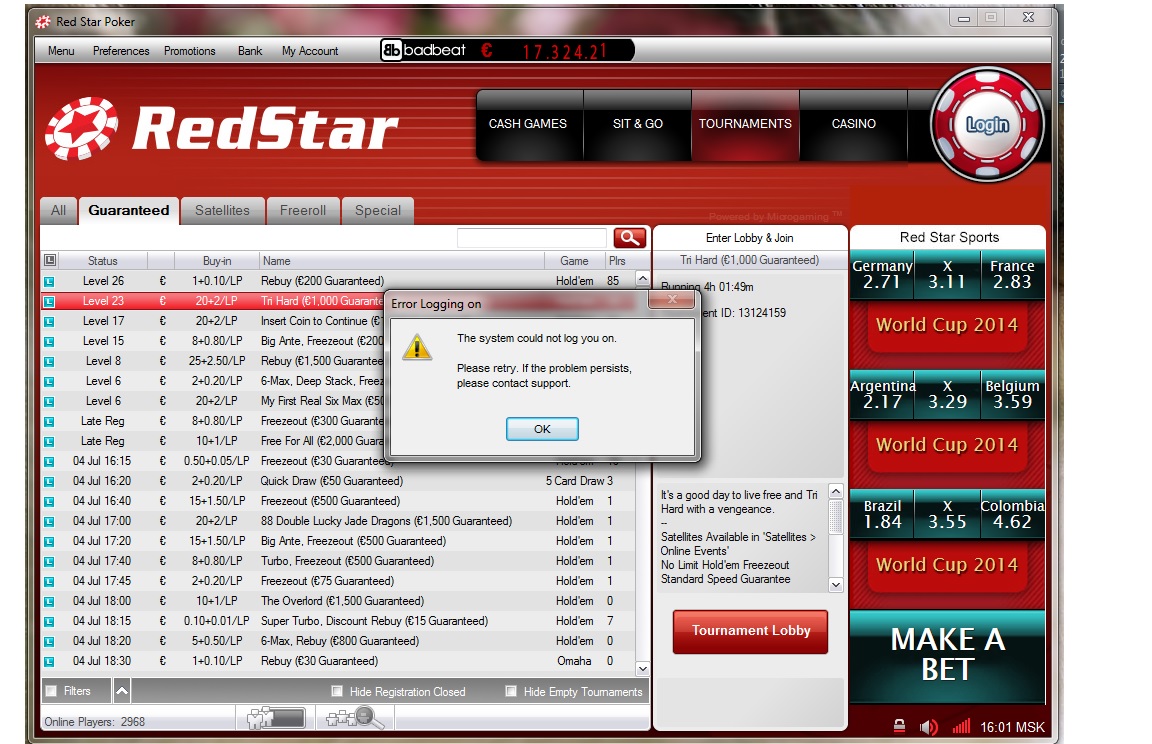The image size is (1152, 744).
Task: Click the red magnifier search button
Action: point(630,237)
